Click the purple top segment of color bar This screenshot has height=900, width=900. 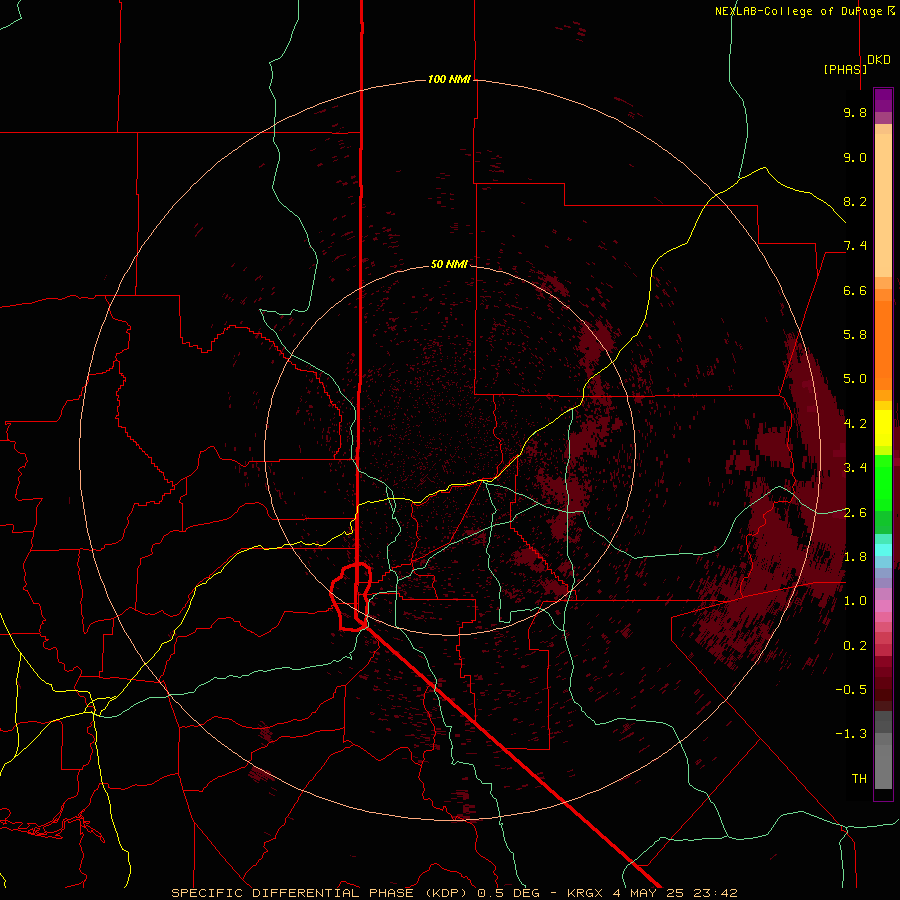[883, 100]
